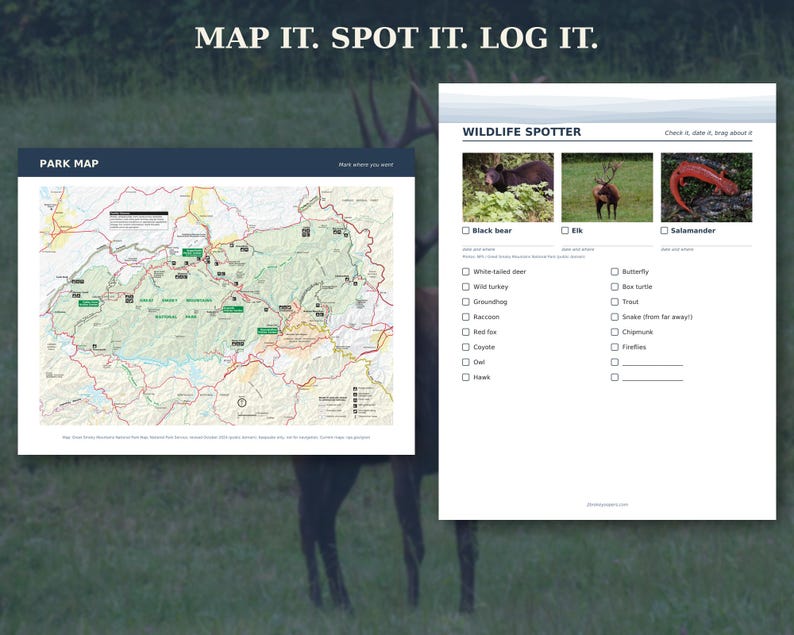Tick the Box turtle checkbox
Image resolution: width=794 pixels, height=635 pixels.
[x=615, y=287]
